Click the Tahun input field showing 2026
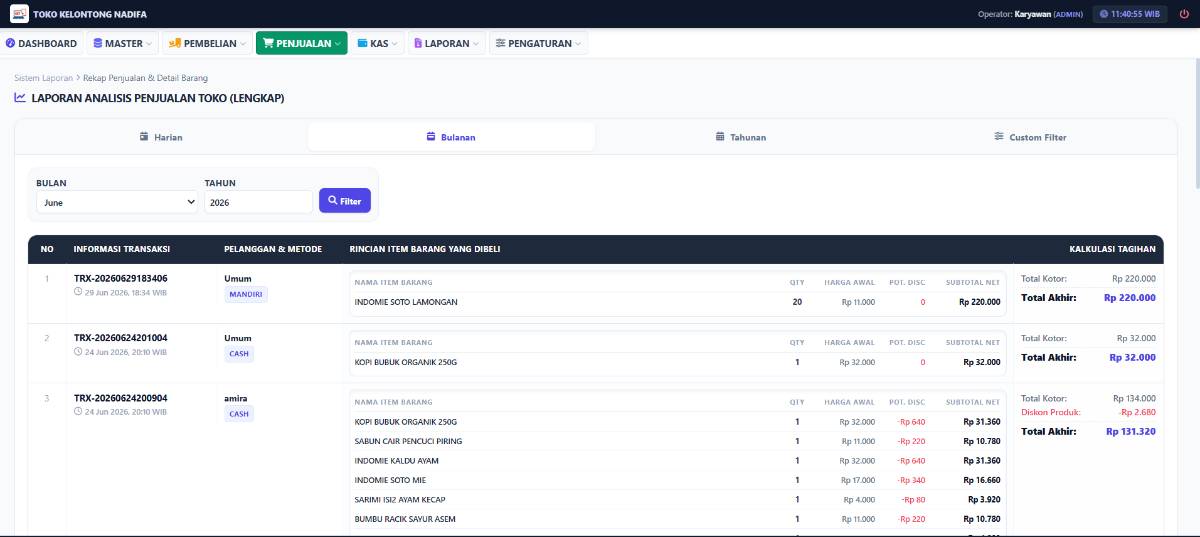Screen dimensions: 1200x537 tap(258, 202)
